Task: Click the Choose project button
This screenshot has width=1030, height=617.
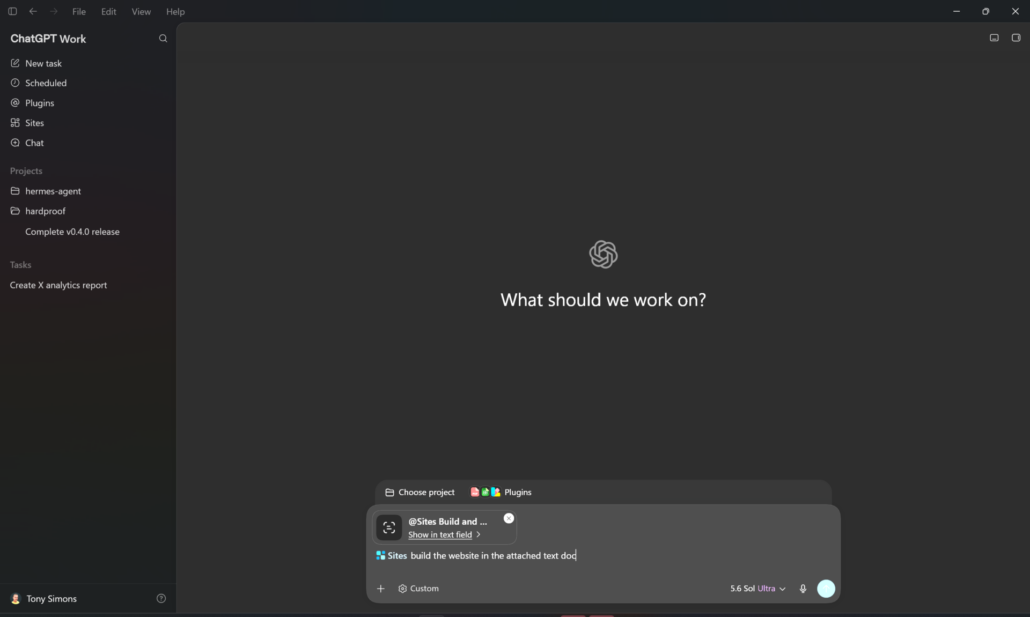Action: [420, 492]
